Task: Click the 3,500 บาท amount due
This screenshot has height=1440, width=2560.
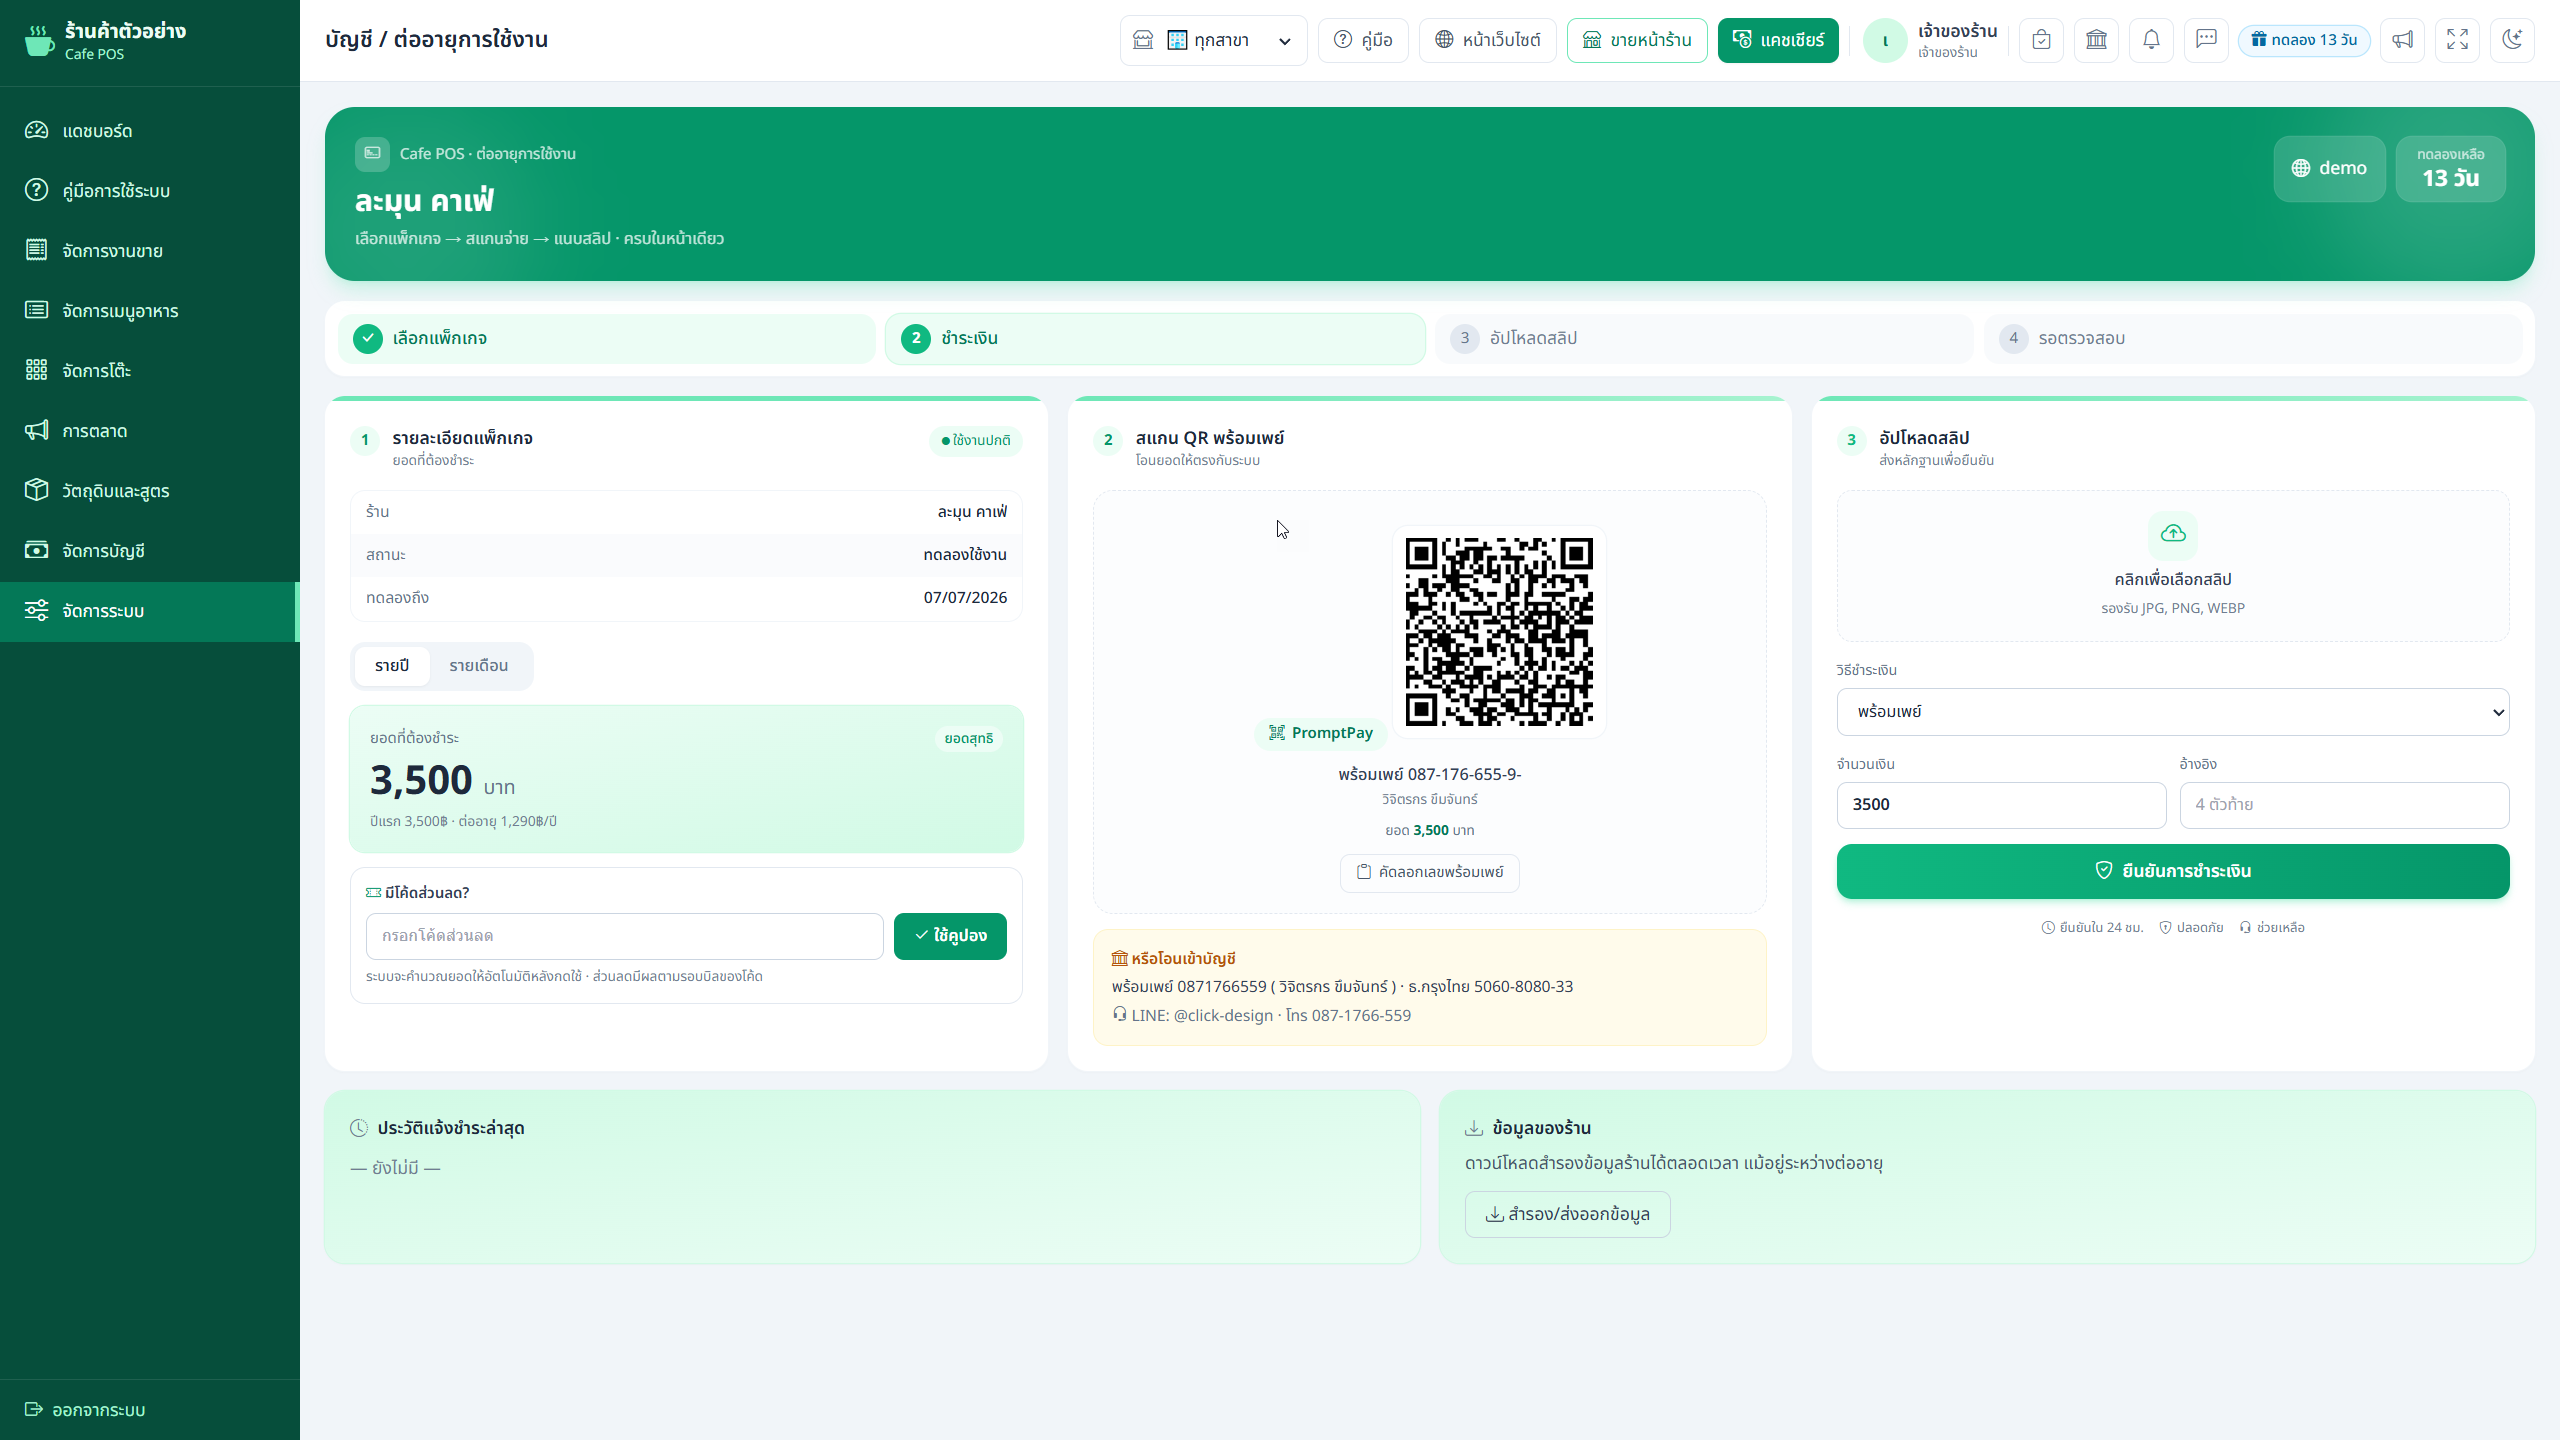Action: click(442, 781)
